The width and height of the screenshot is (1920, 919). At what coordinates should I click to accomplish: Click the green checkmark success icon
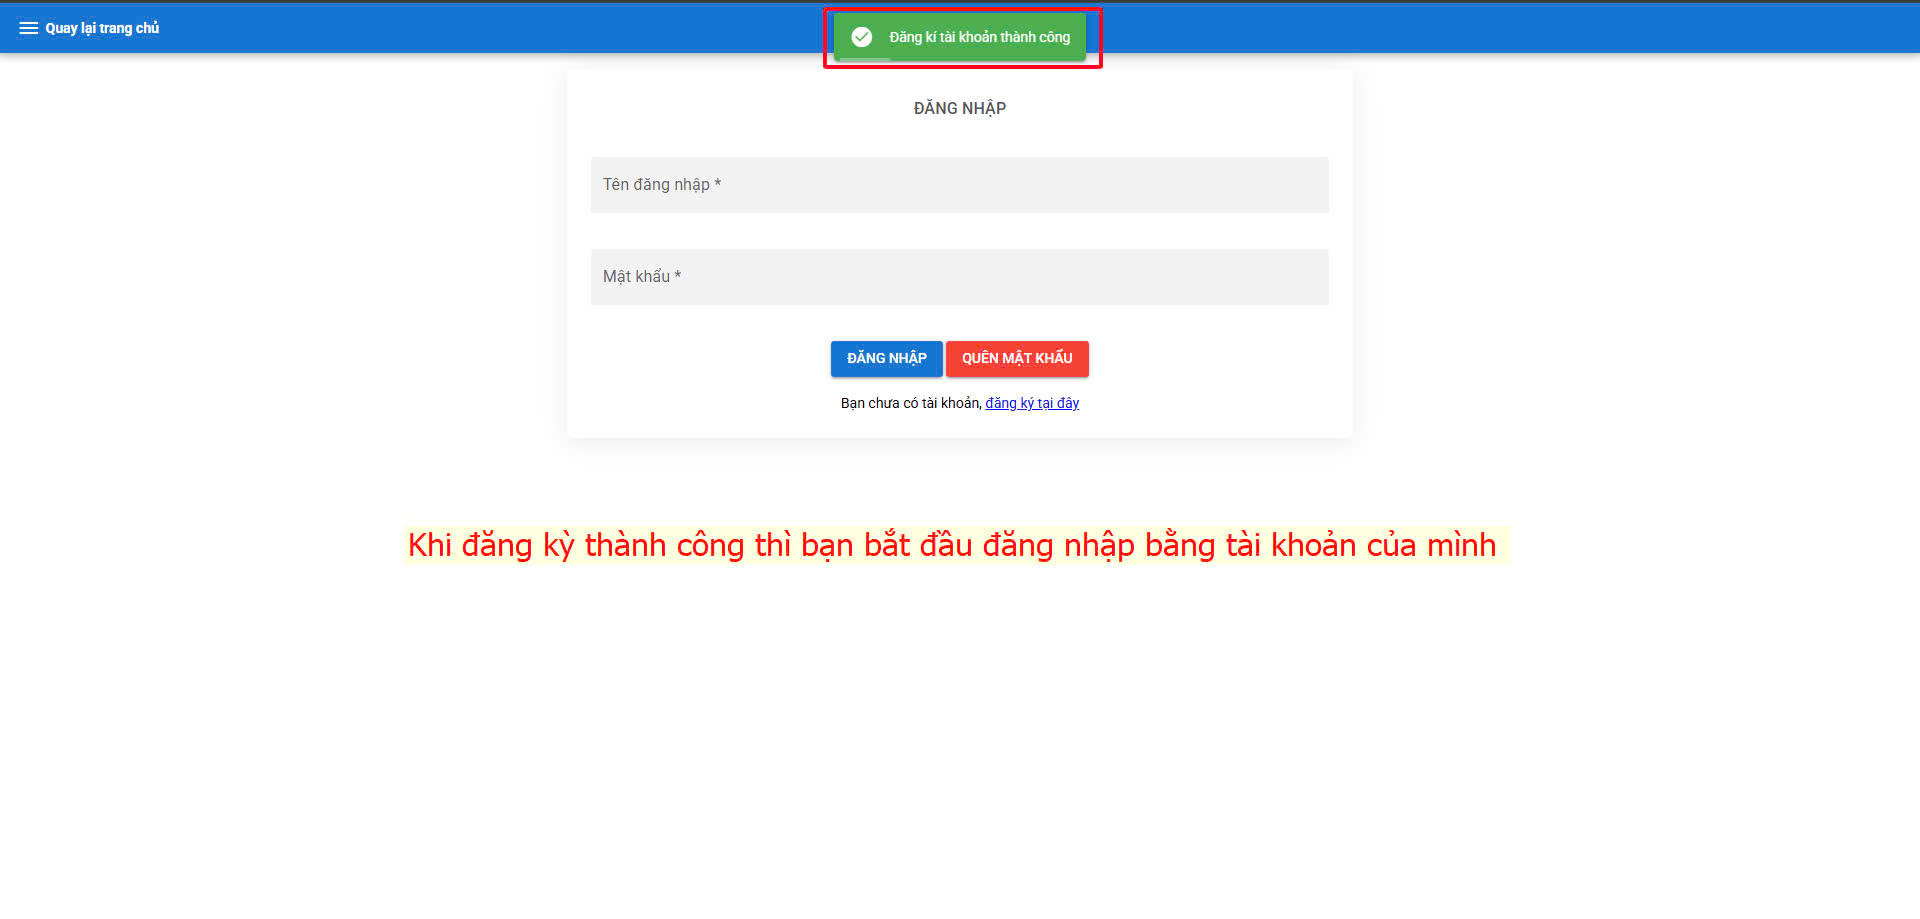pyautogui.click(x=861, y=37)
